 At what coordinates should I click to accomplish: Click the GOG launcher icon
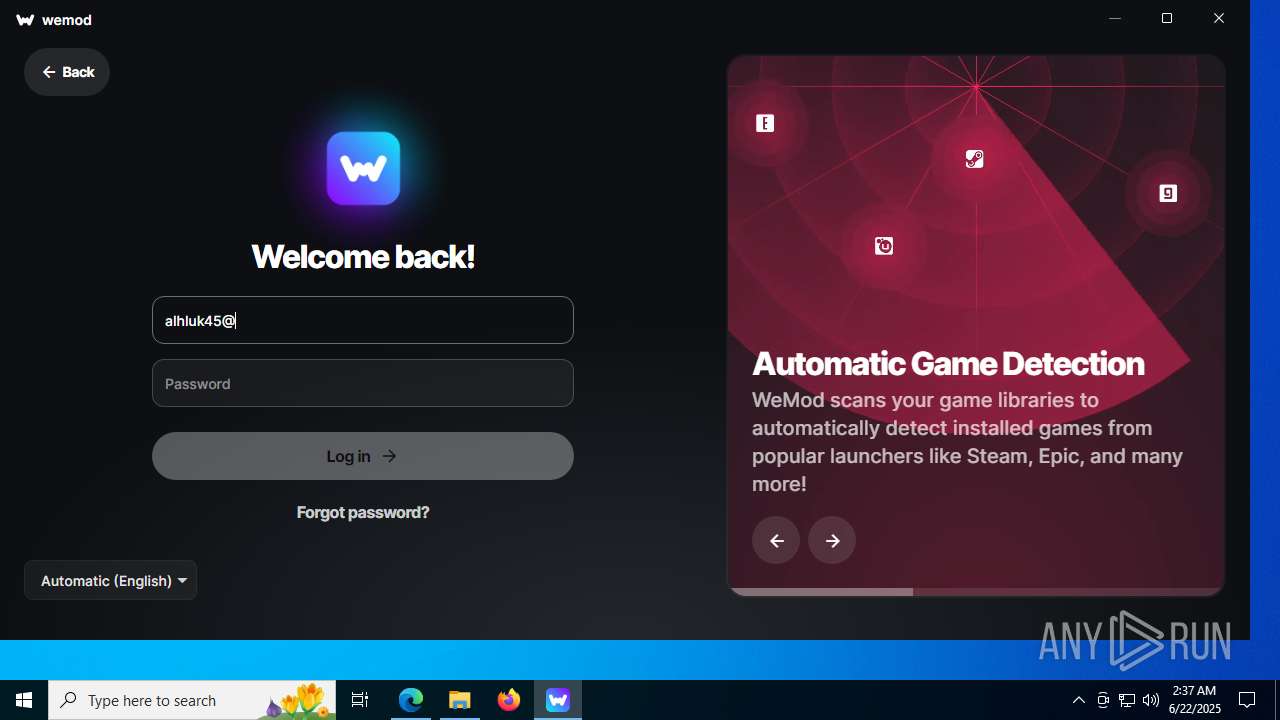point(1168,193)
